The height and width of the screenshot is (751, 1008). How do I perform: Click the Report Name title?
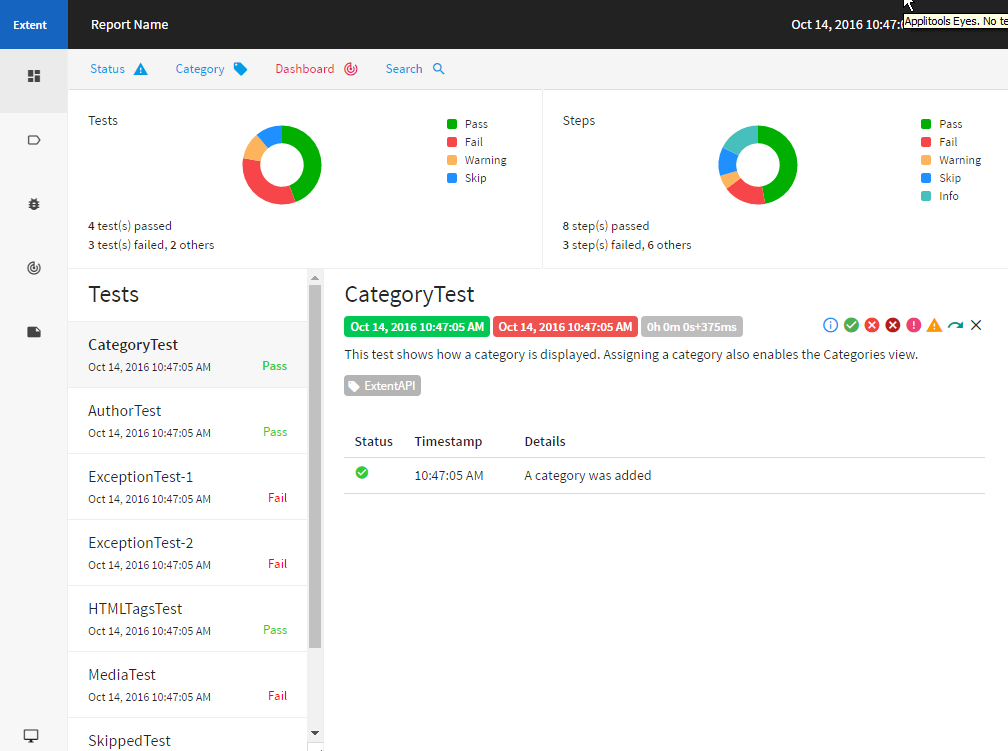129,24
